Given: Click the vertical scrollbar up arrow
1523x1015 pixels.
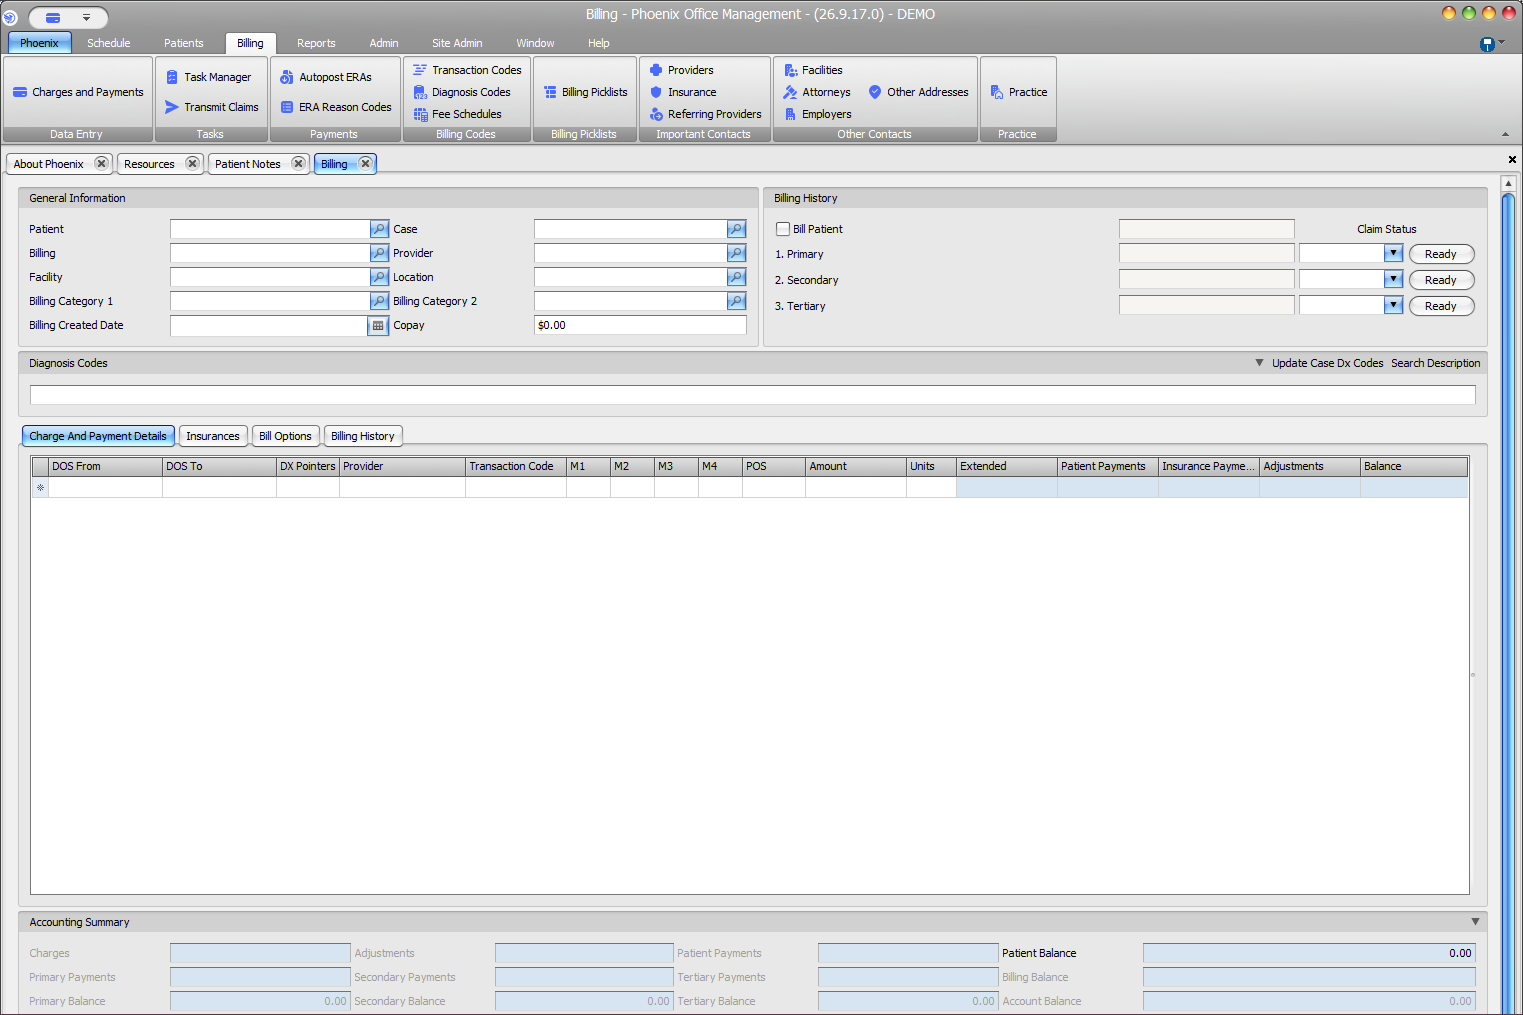Looking at the screenshot, I should [1509, 184].
